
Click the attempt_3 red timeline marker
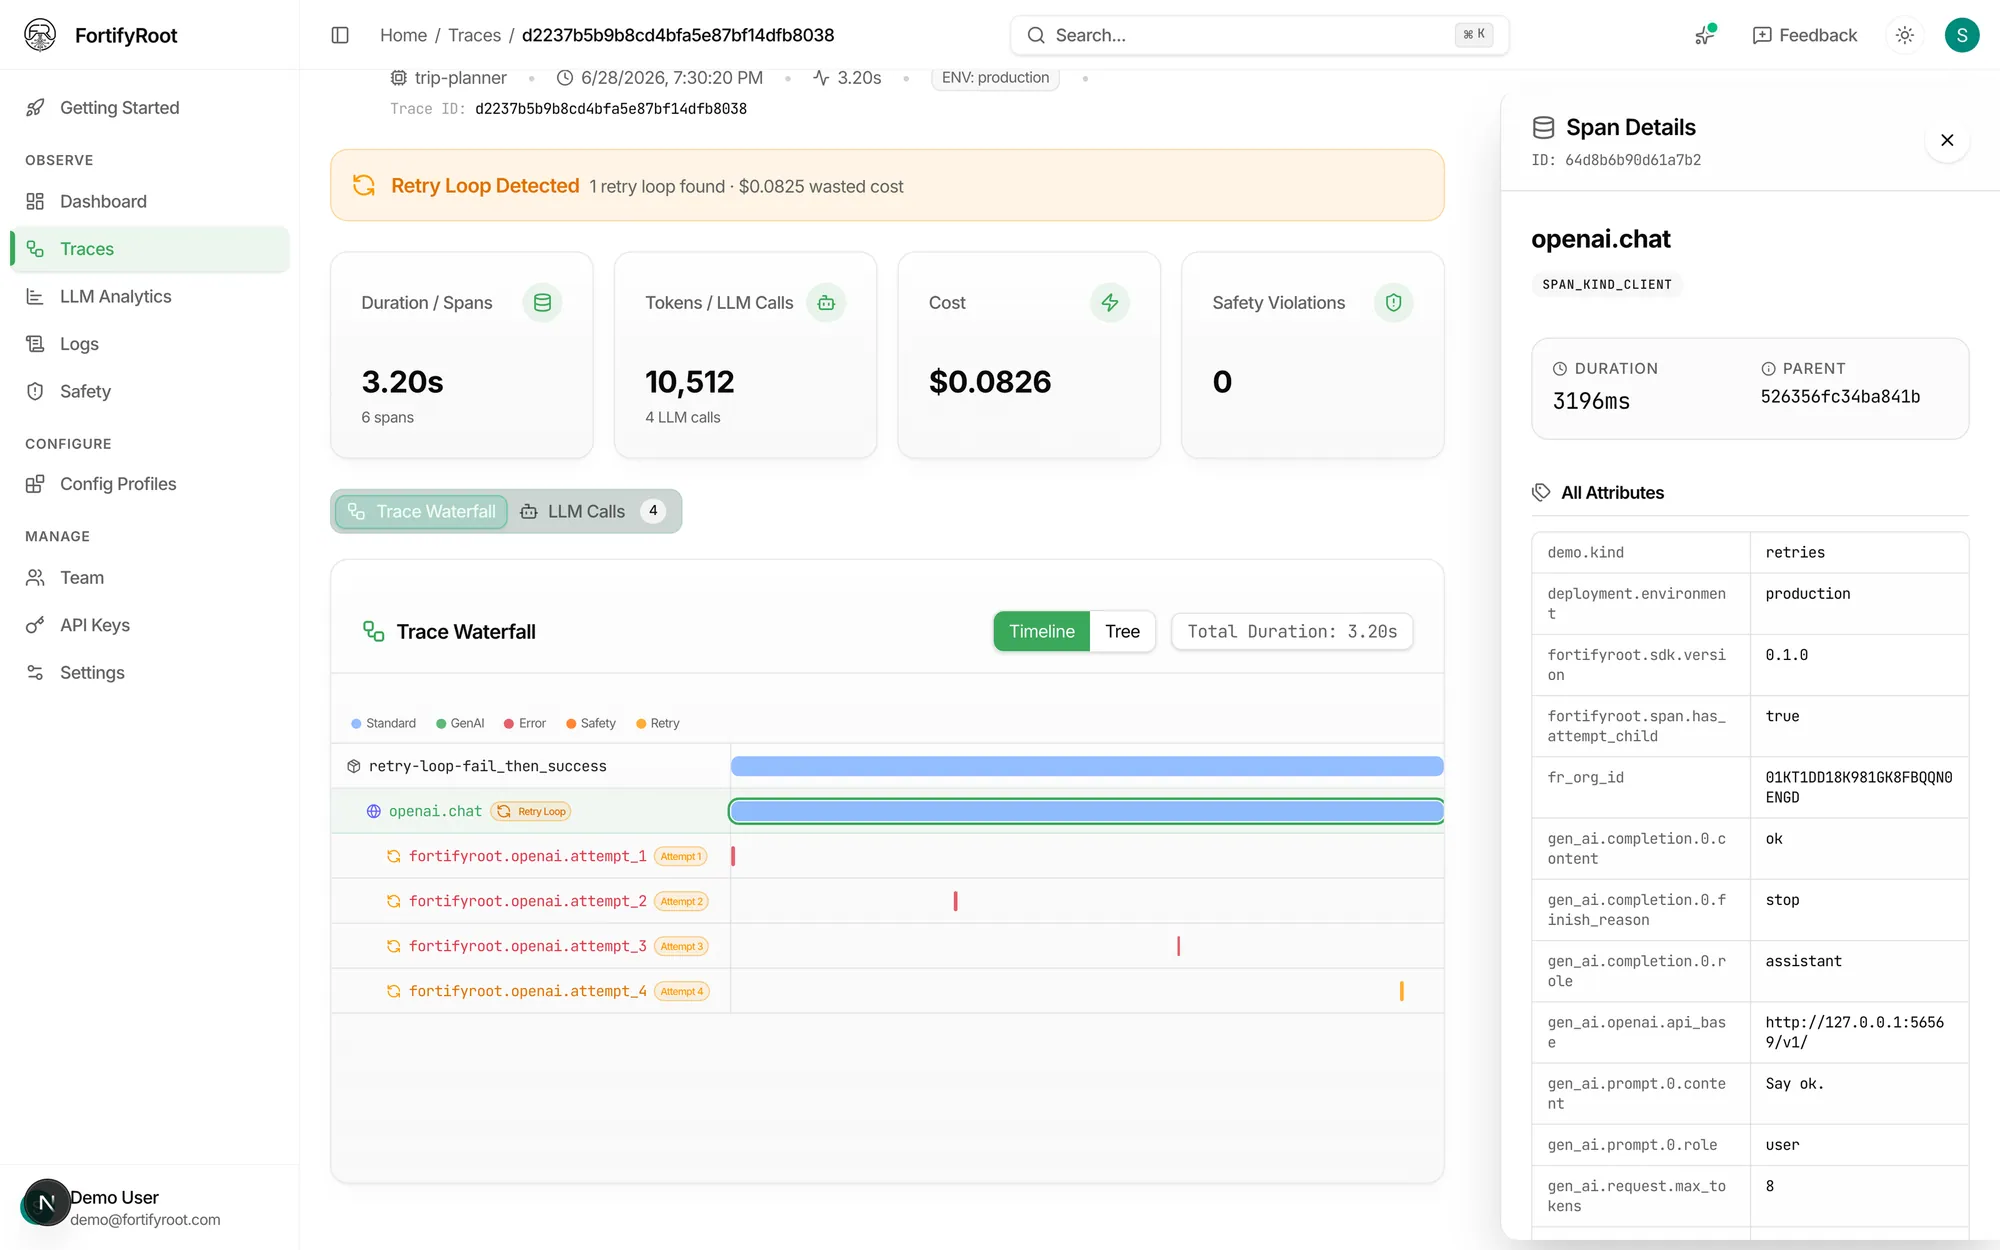coord(1178,946)
